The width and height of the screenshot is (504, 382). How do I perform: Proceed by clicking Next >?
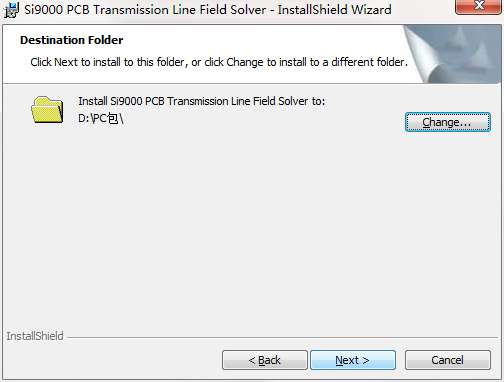(x=353, y=360)
